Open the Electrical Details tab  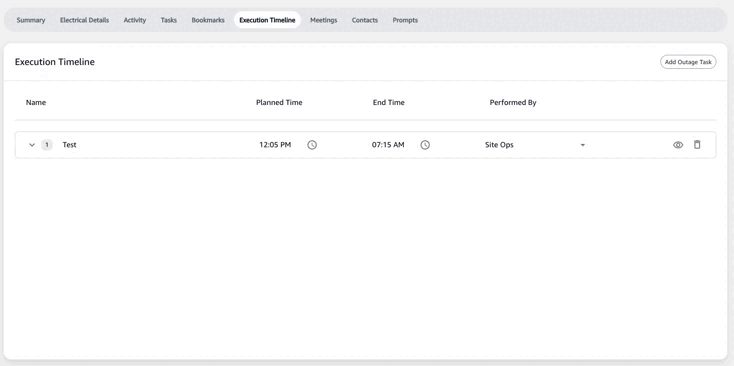point(84,20)
